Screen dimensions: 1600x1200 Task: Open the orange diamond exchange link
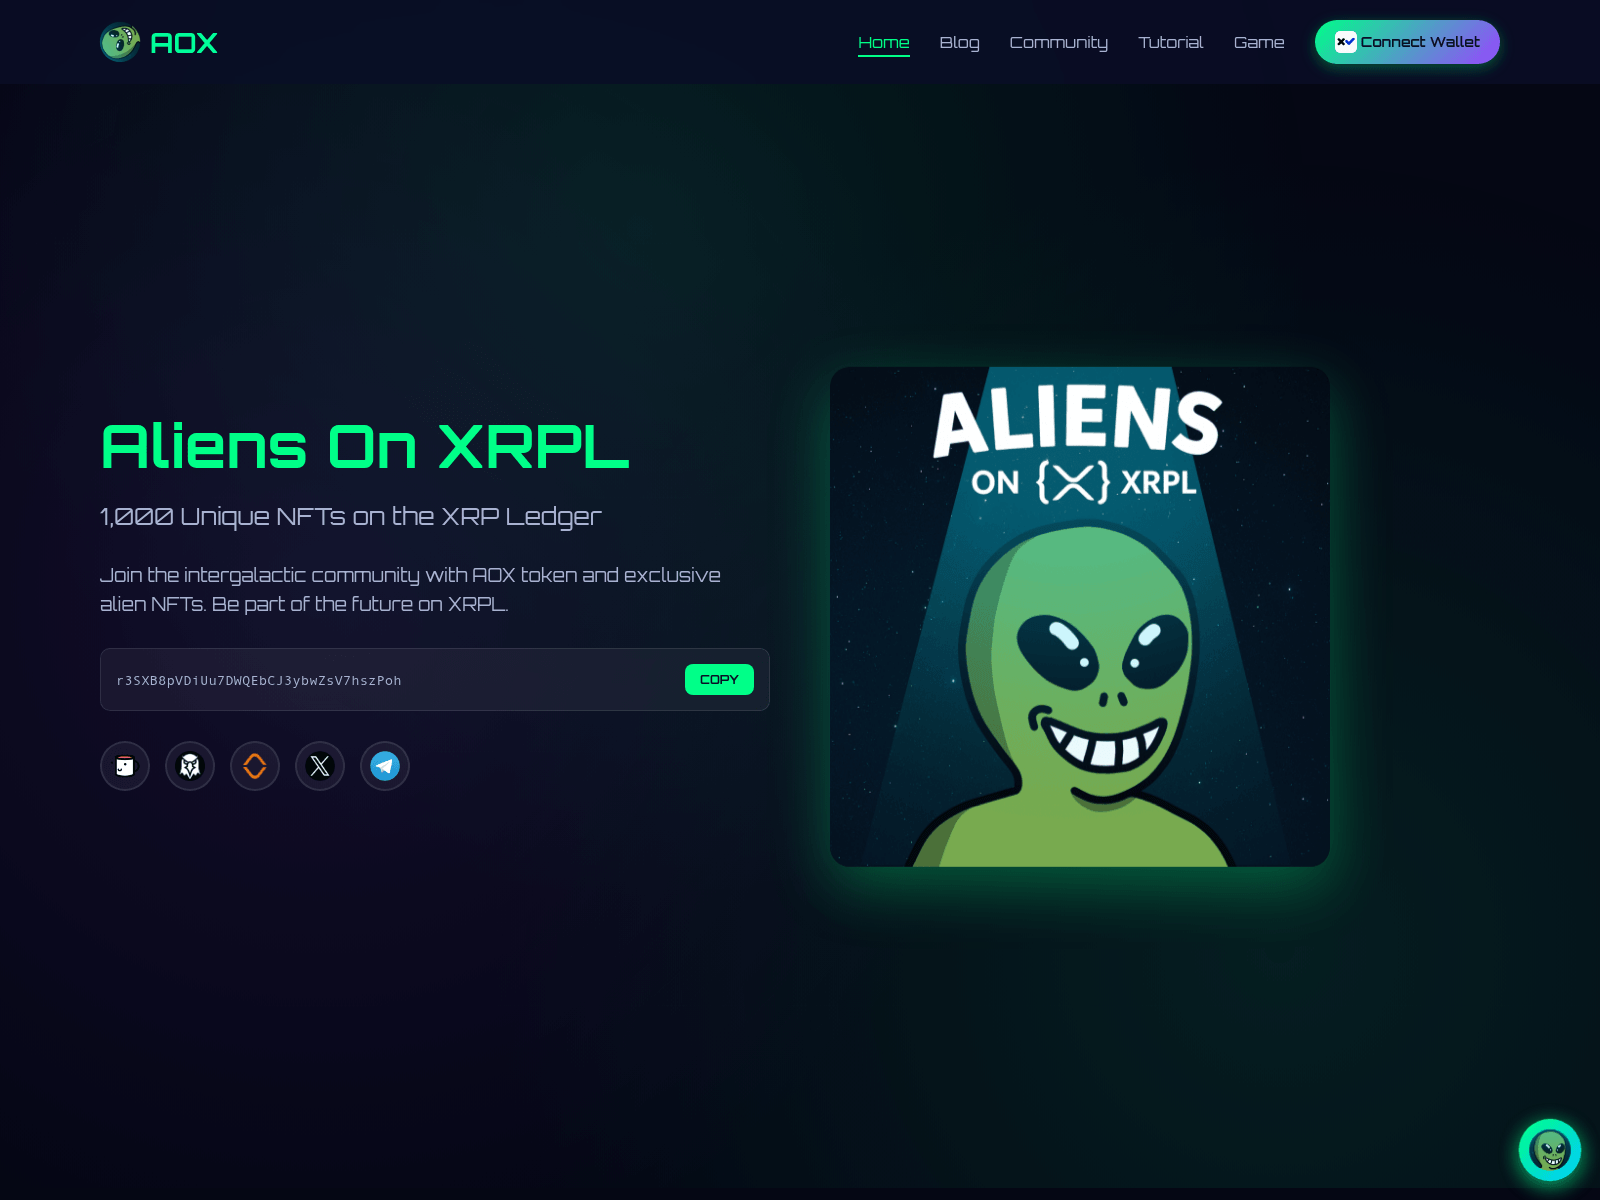(x=255, y=766)
